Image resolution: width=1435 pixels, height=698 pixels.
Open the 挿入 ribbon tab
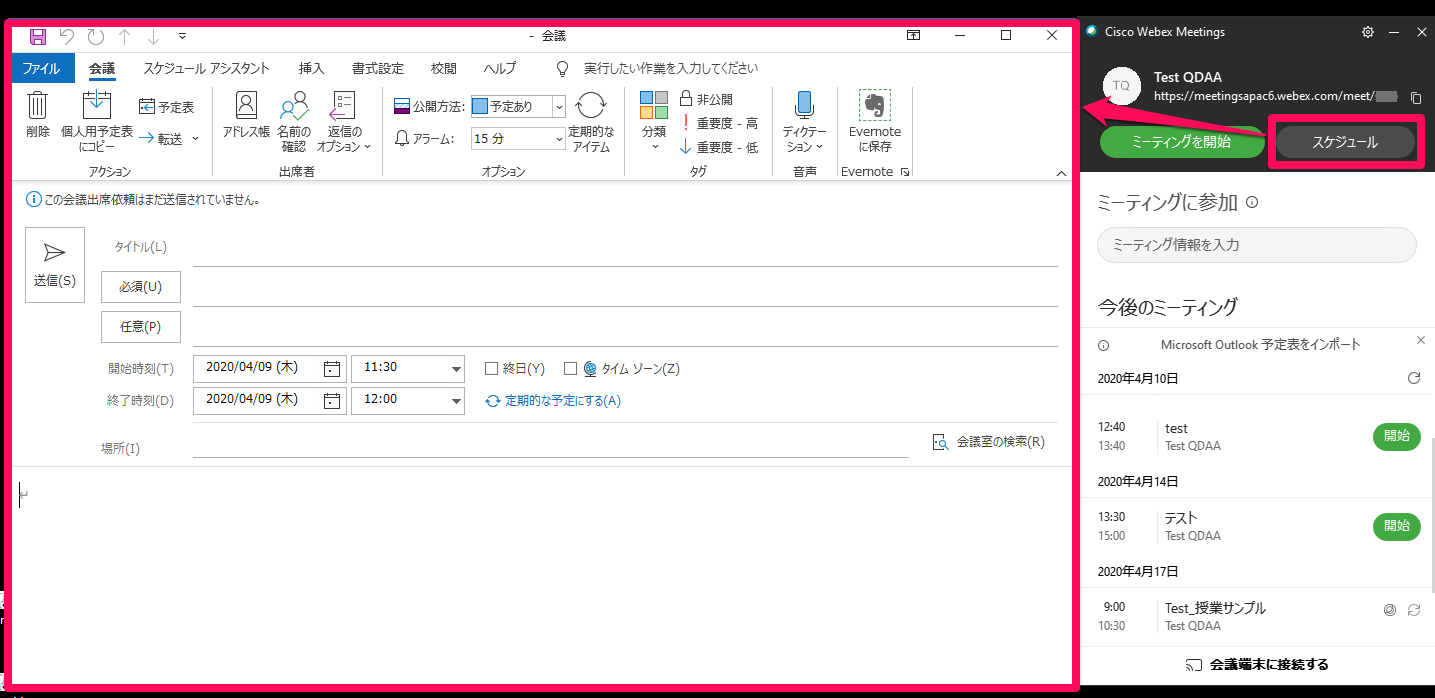coord(312,69)
